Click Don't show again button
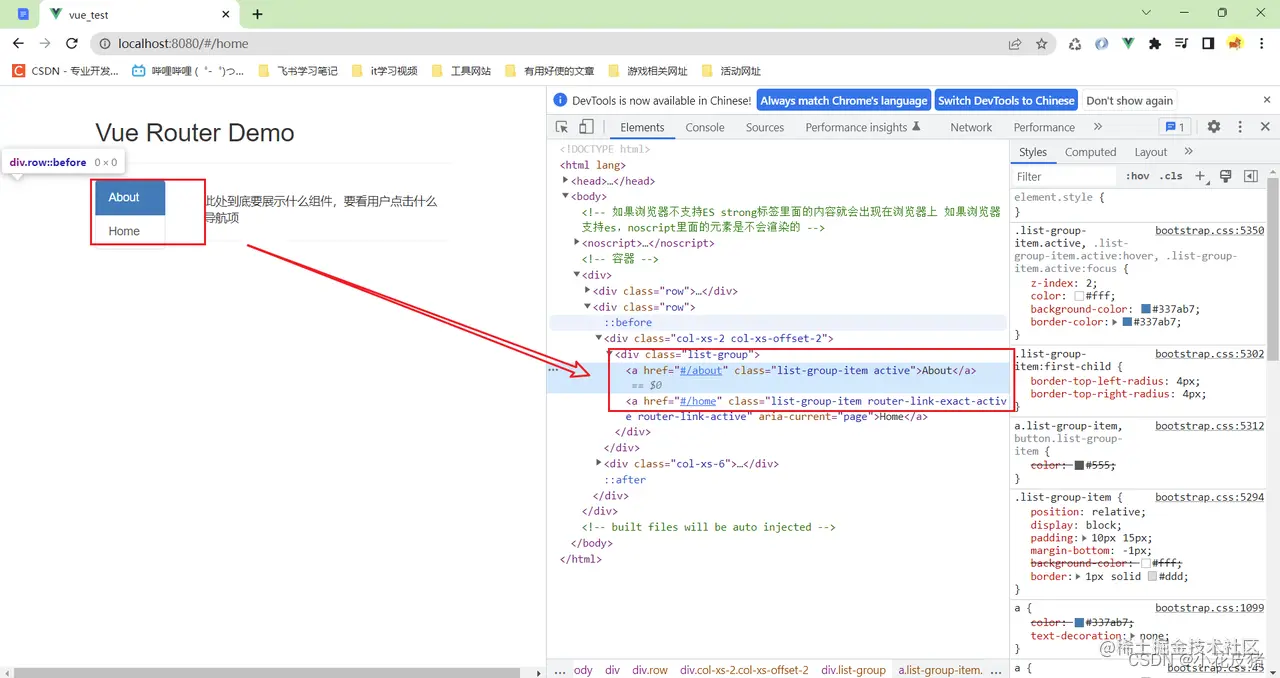This screenshot has height=678, width=1280. (1130, 100)
